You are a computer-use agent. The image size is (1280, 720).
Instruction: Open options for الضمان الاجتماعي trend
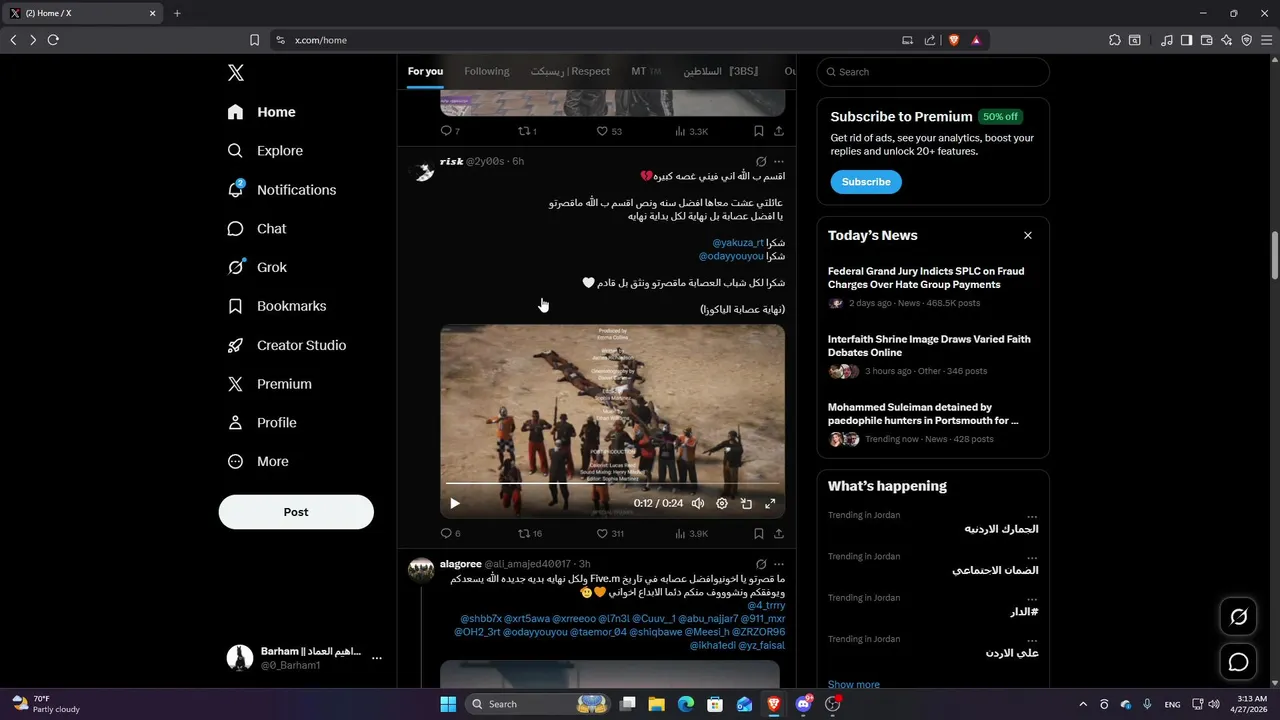(x=1032, y=558)
